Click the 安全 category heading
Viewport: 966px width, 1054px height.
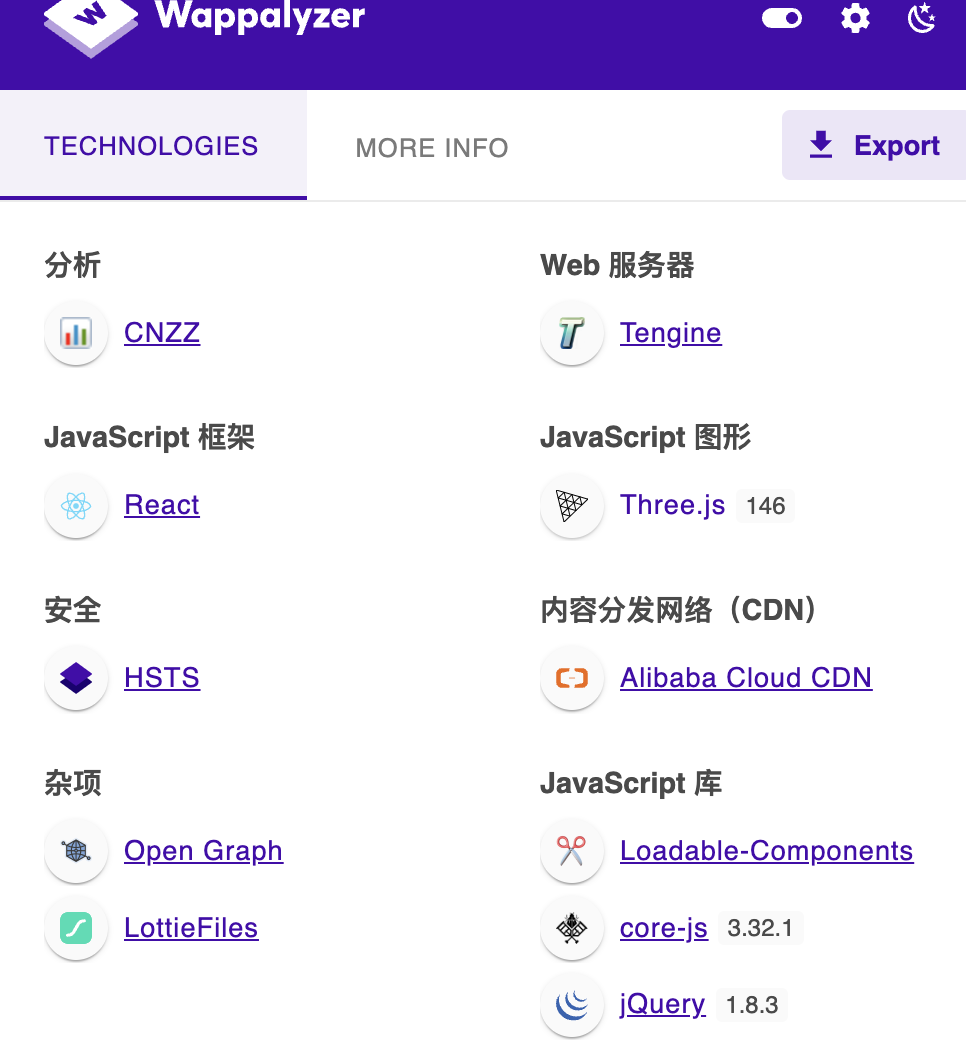click(73, 610)
